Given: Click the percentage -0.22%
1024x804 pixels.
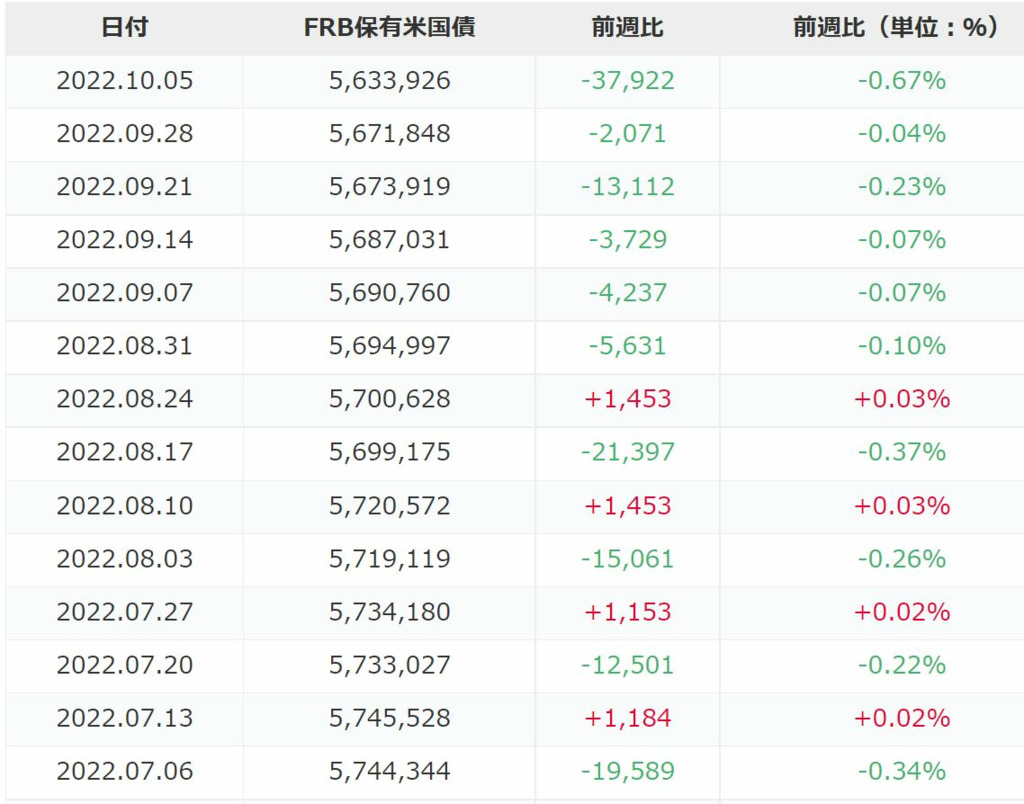Looking at the screenshot, I should coord(901,664).
